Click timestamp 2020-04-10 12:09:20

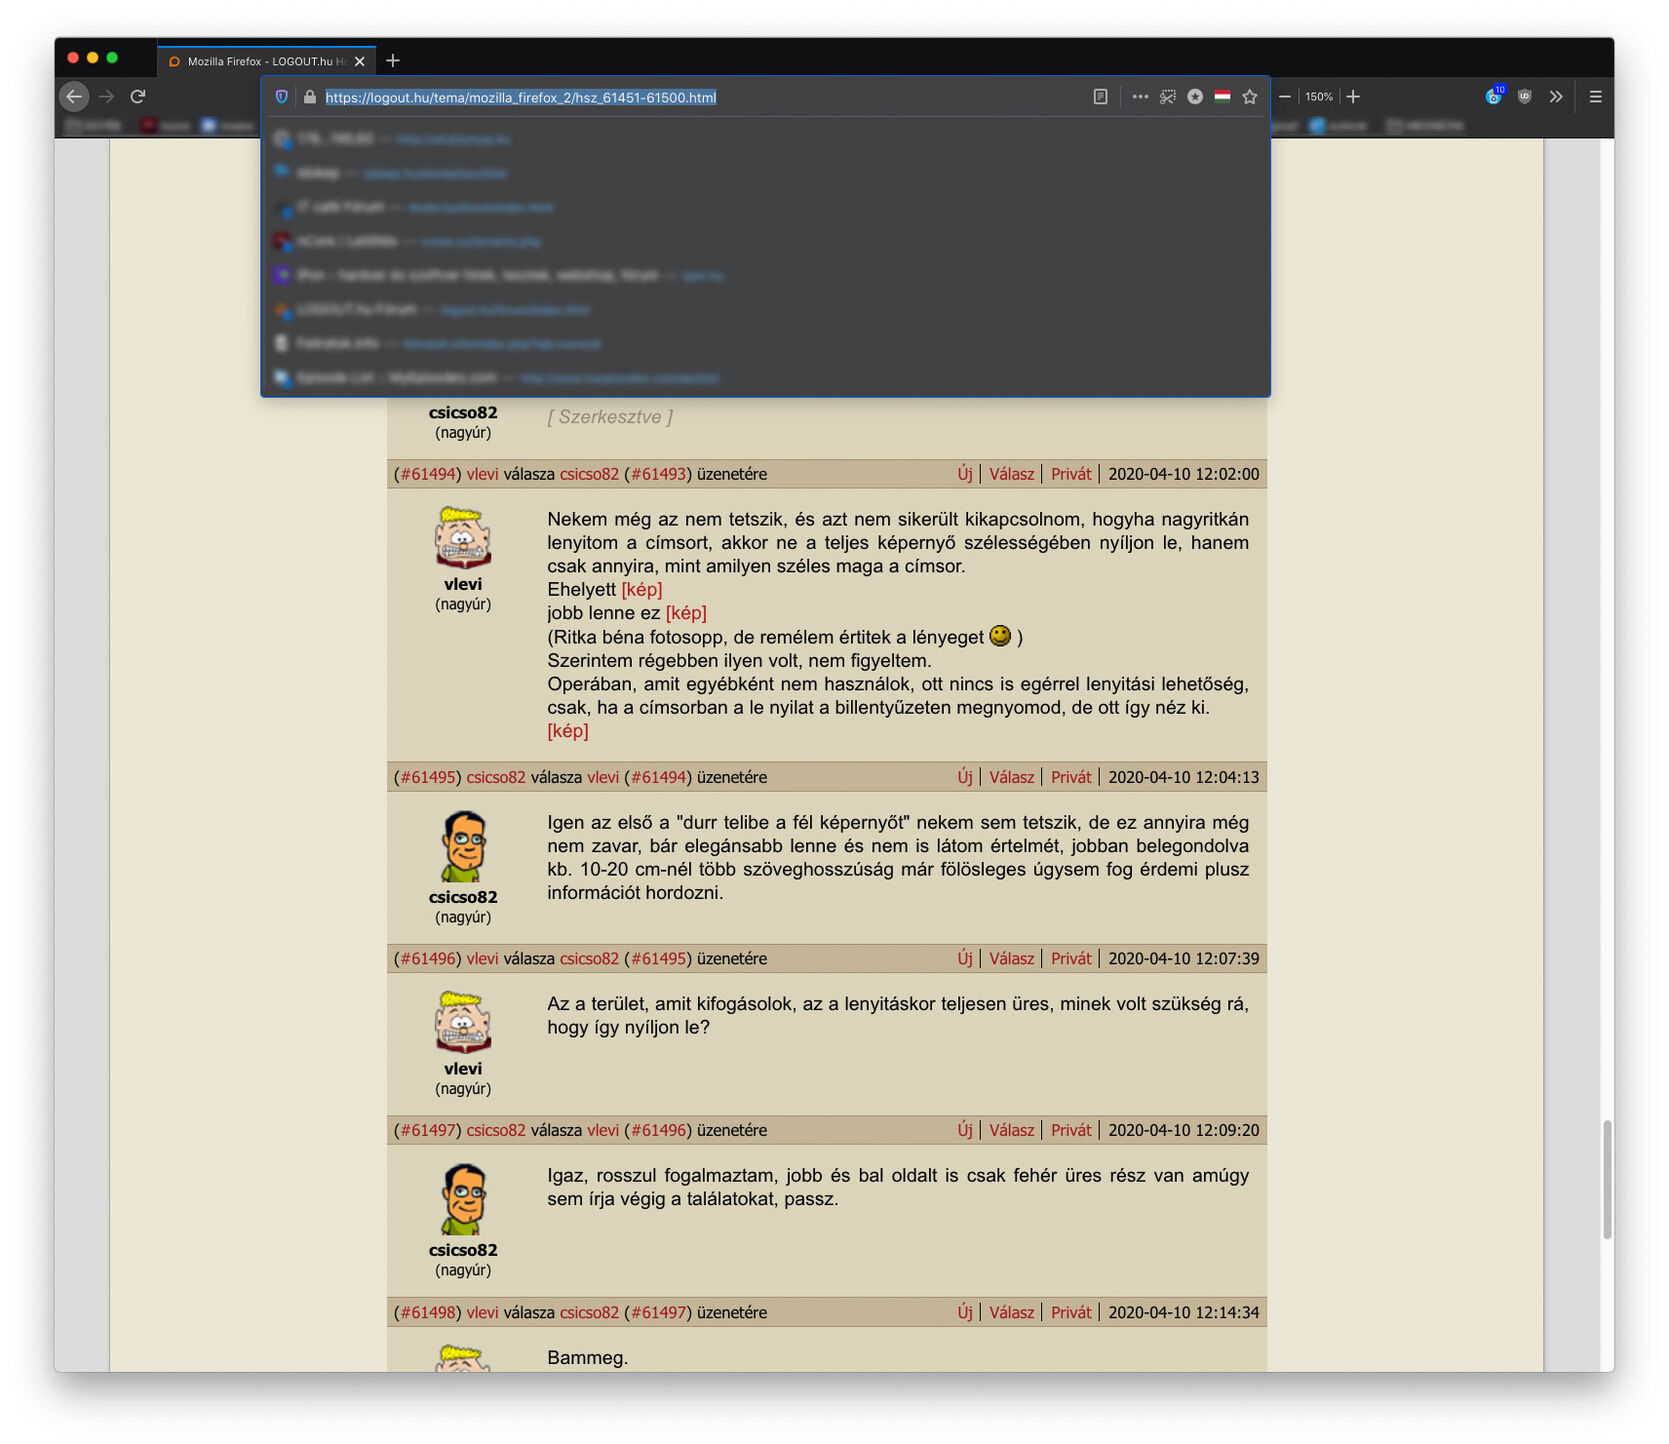tap(1183, 1130)
